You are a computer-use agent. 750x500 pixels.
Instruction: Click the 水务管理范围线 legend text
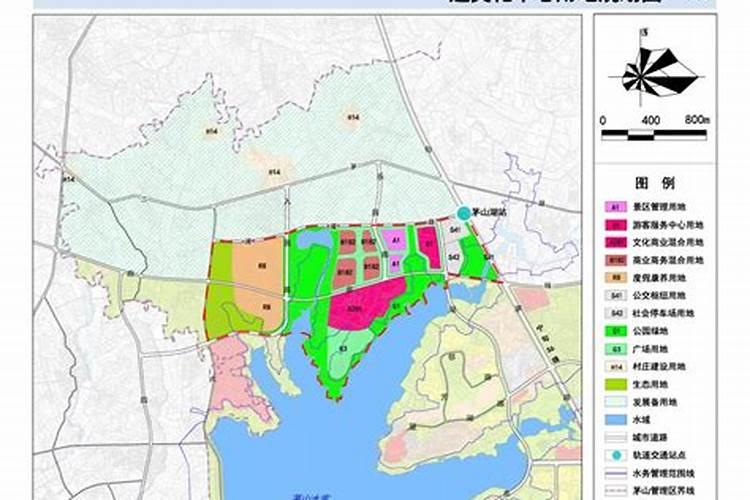pos(663,473)
